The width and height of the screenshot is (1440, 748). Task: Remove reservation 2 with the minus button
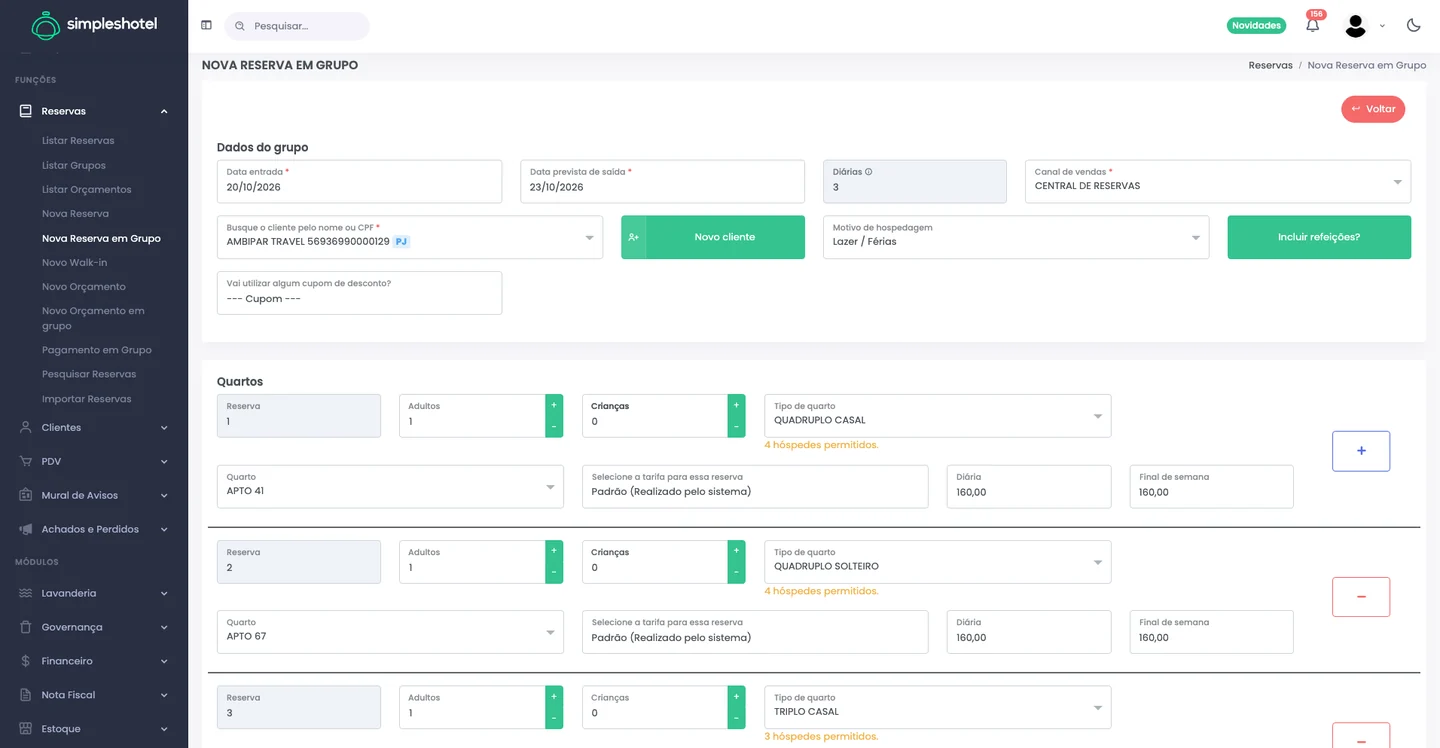[x=1361, y=597]
